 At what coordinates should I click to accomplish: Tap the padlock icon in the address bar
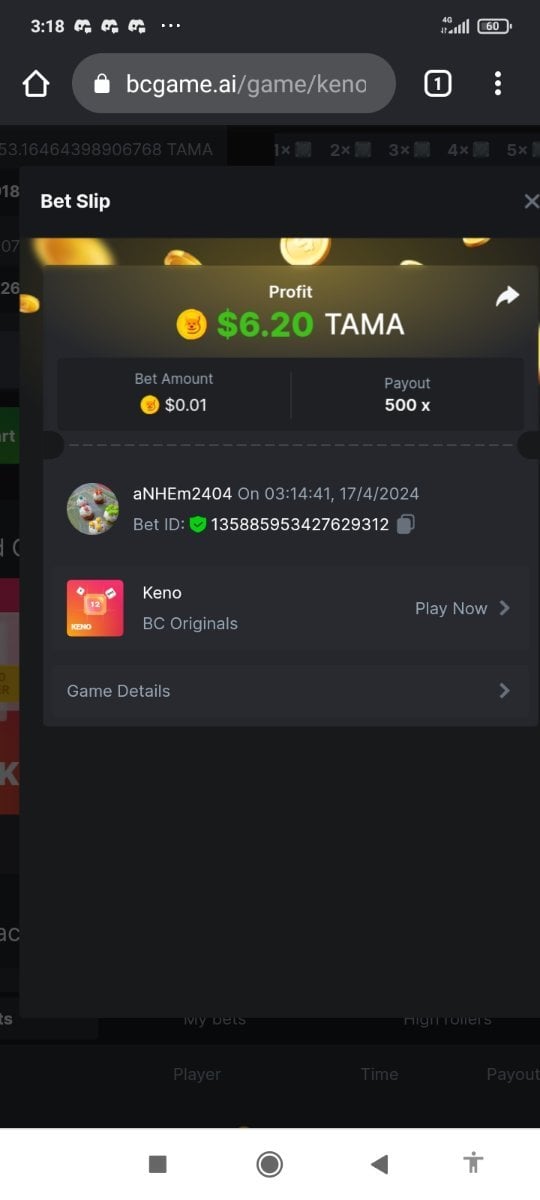(101, 84)
